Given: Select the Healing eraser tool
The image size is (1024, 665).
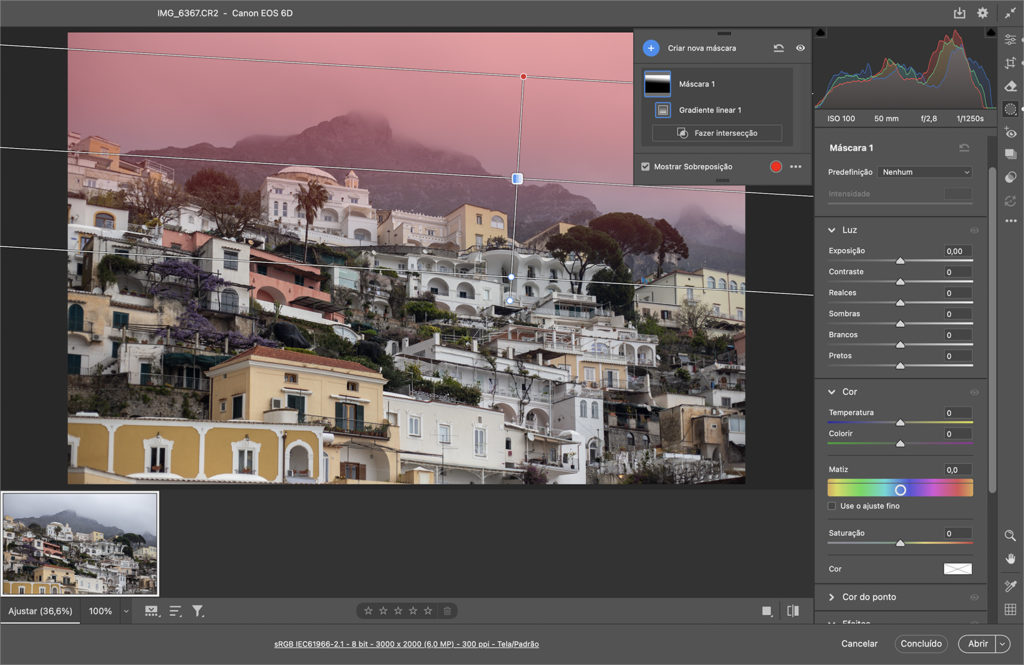Looking at the screenshot, I should (x=1010, y=86).
